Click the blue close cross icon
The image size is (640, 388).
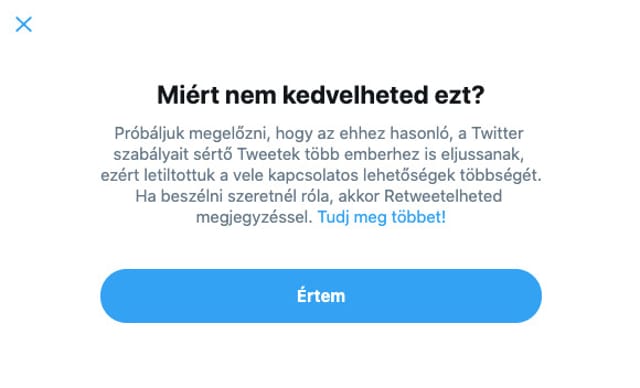tap(24, 24)
